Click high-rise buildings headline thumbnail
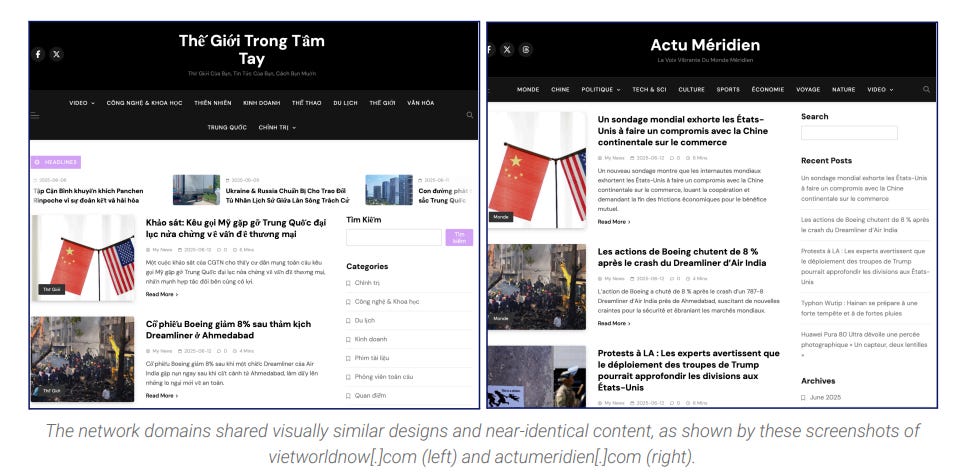This screenshot has height=474, width=953. click(389, 190)
